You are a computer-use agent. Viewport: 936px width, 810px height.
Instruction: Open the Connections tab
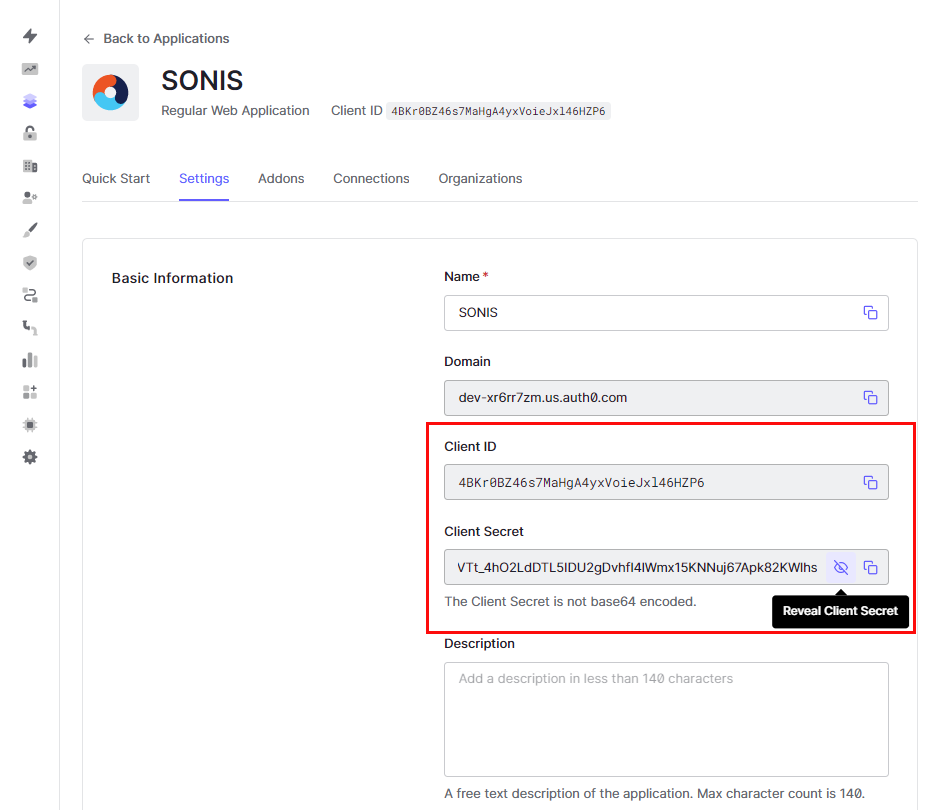point(371,178)
